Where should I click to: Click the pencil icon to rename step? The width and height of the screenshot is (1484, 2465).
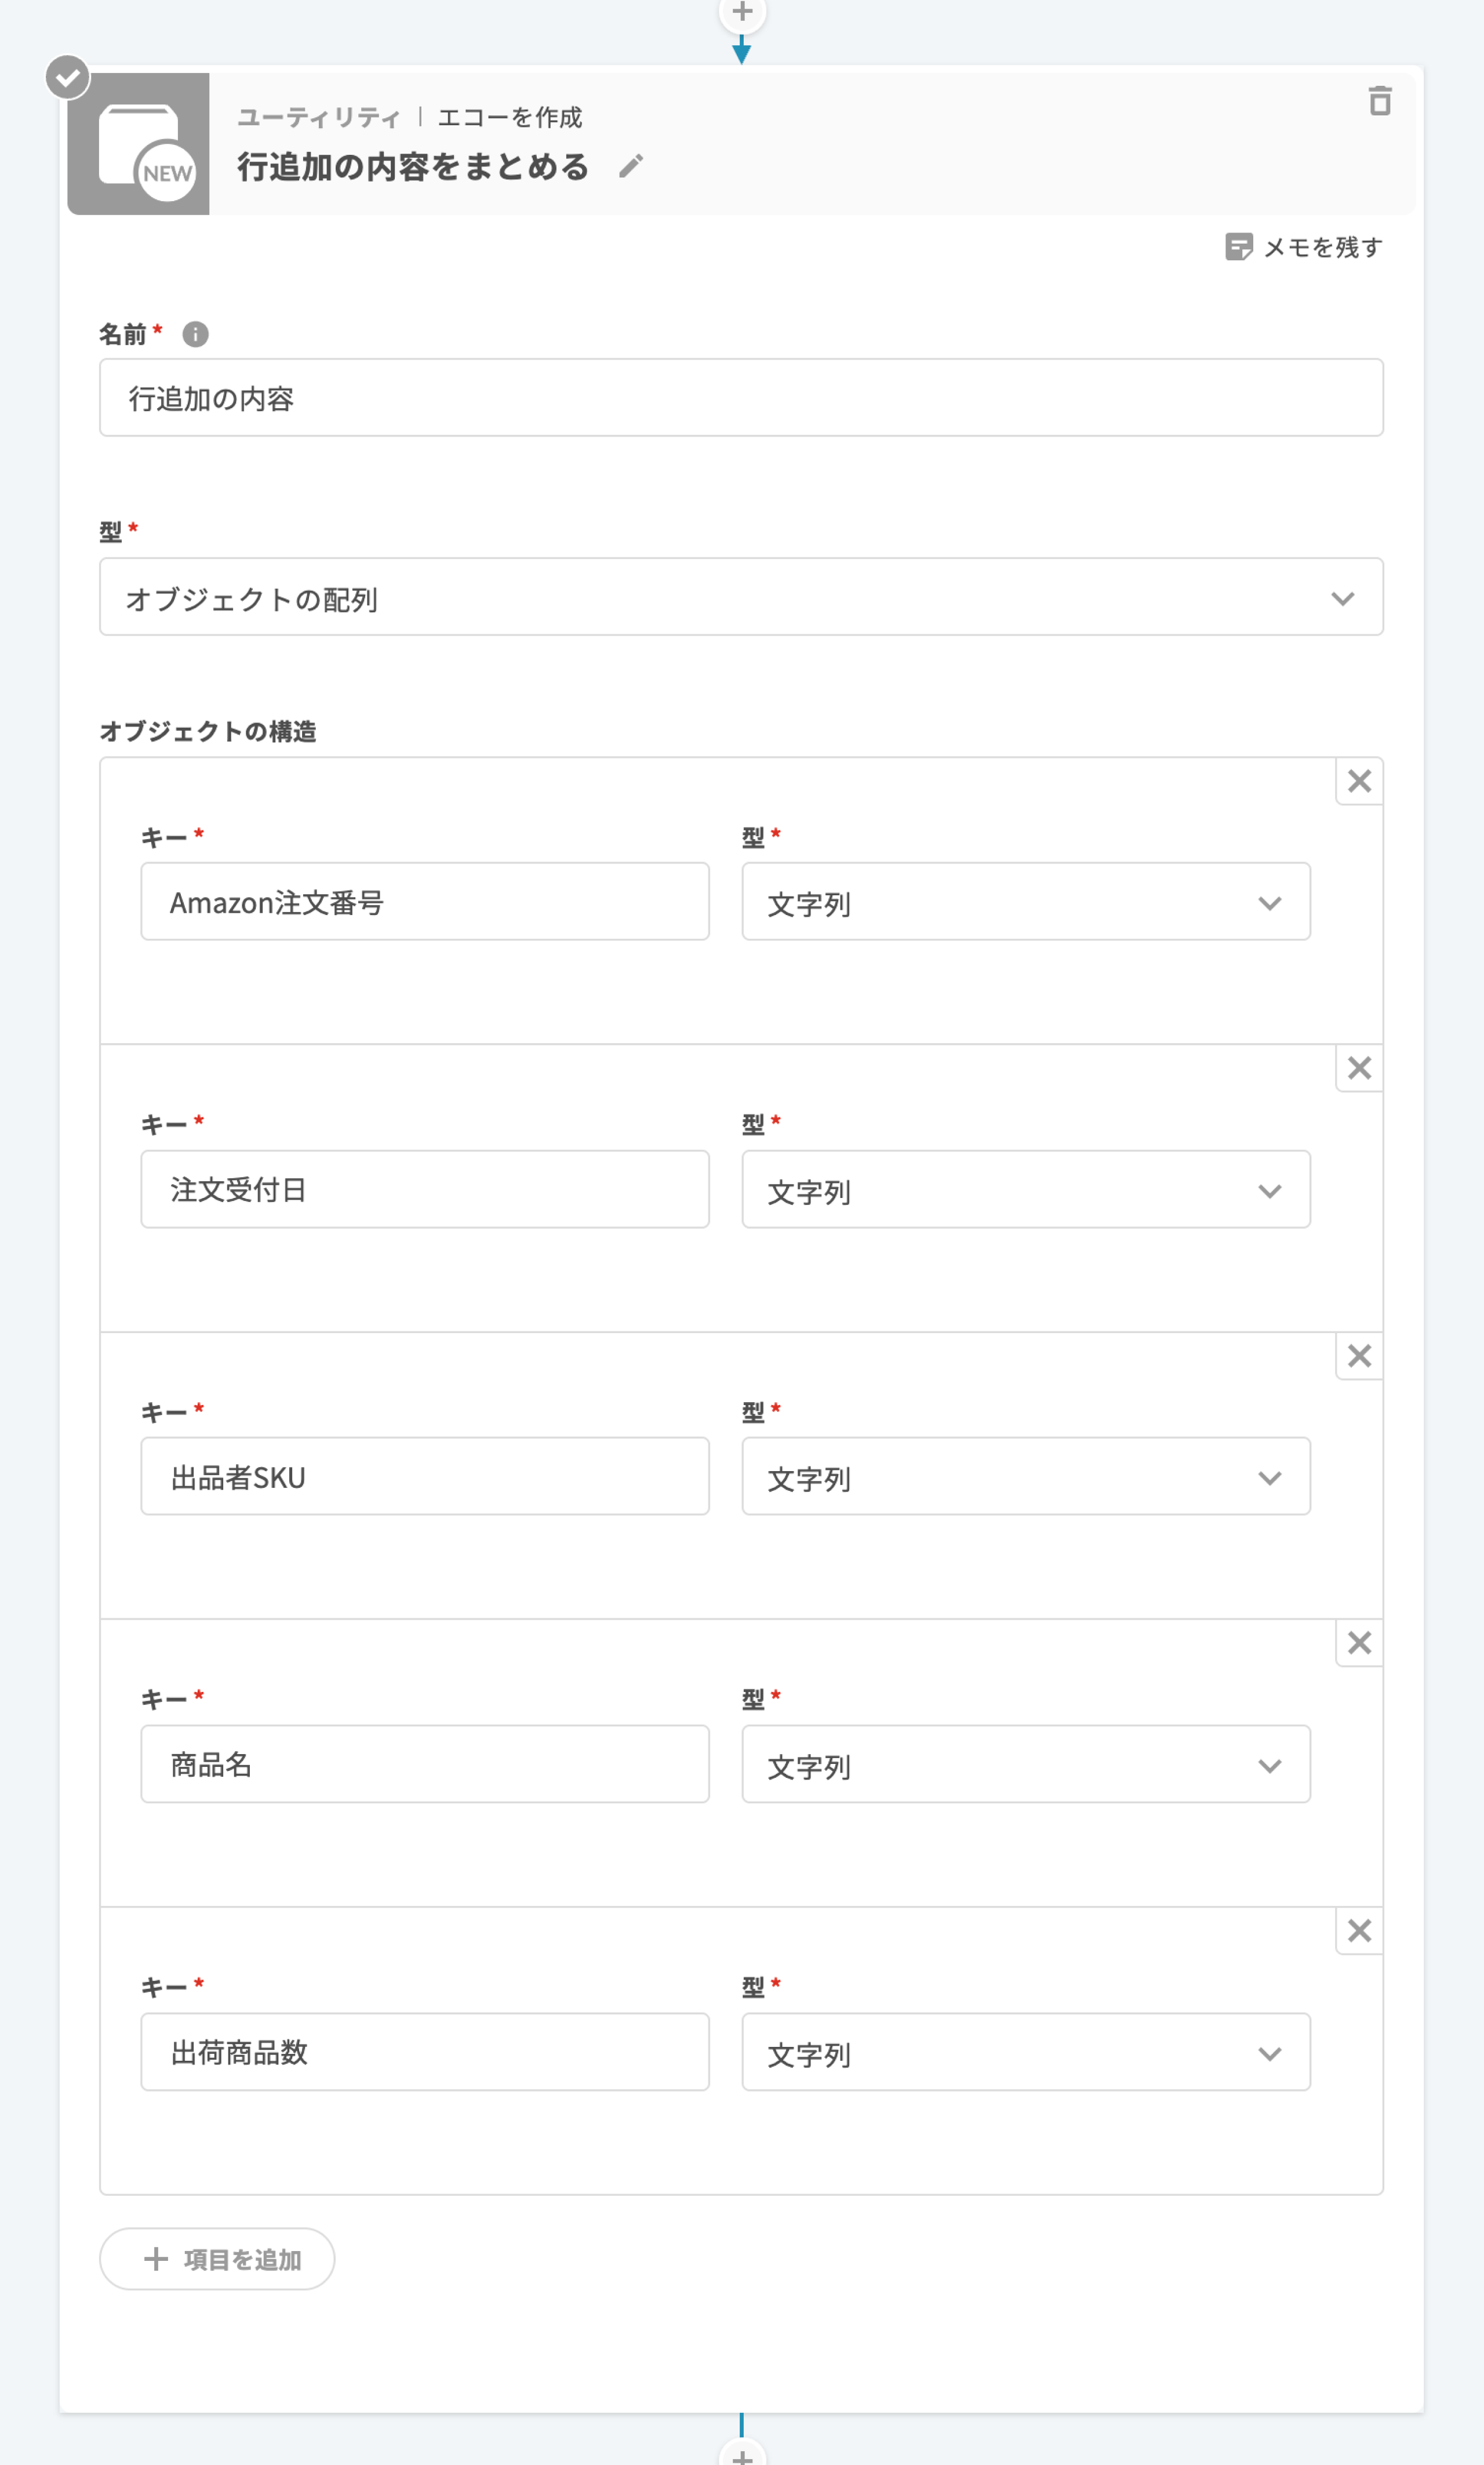(631, 166)
